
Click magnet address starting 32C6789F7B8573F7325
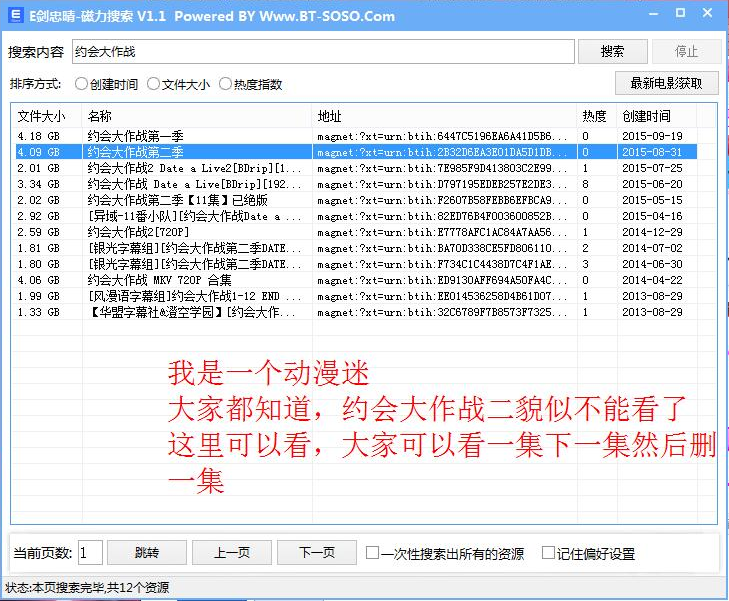tap(442, 312)
